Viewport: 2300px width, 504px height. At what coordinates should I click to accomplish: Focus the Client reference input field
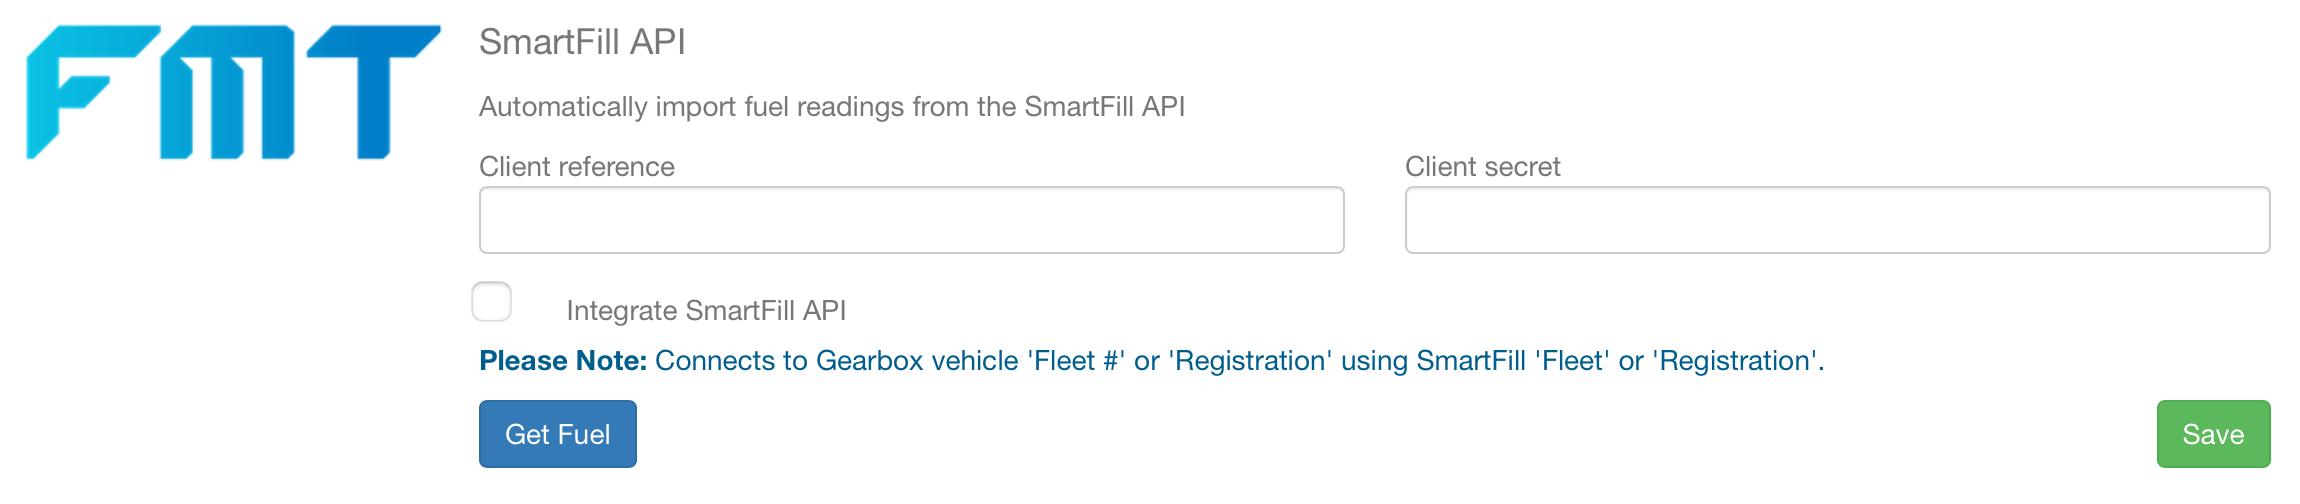911,220
